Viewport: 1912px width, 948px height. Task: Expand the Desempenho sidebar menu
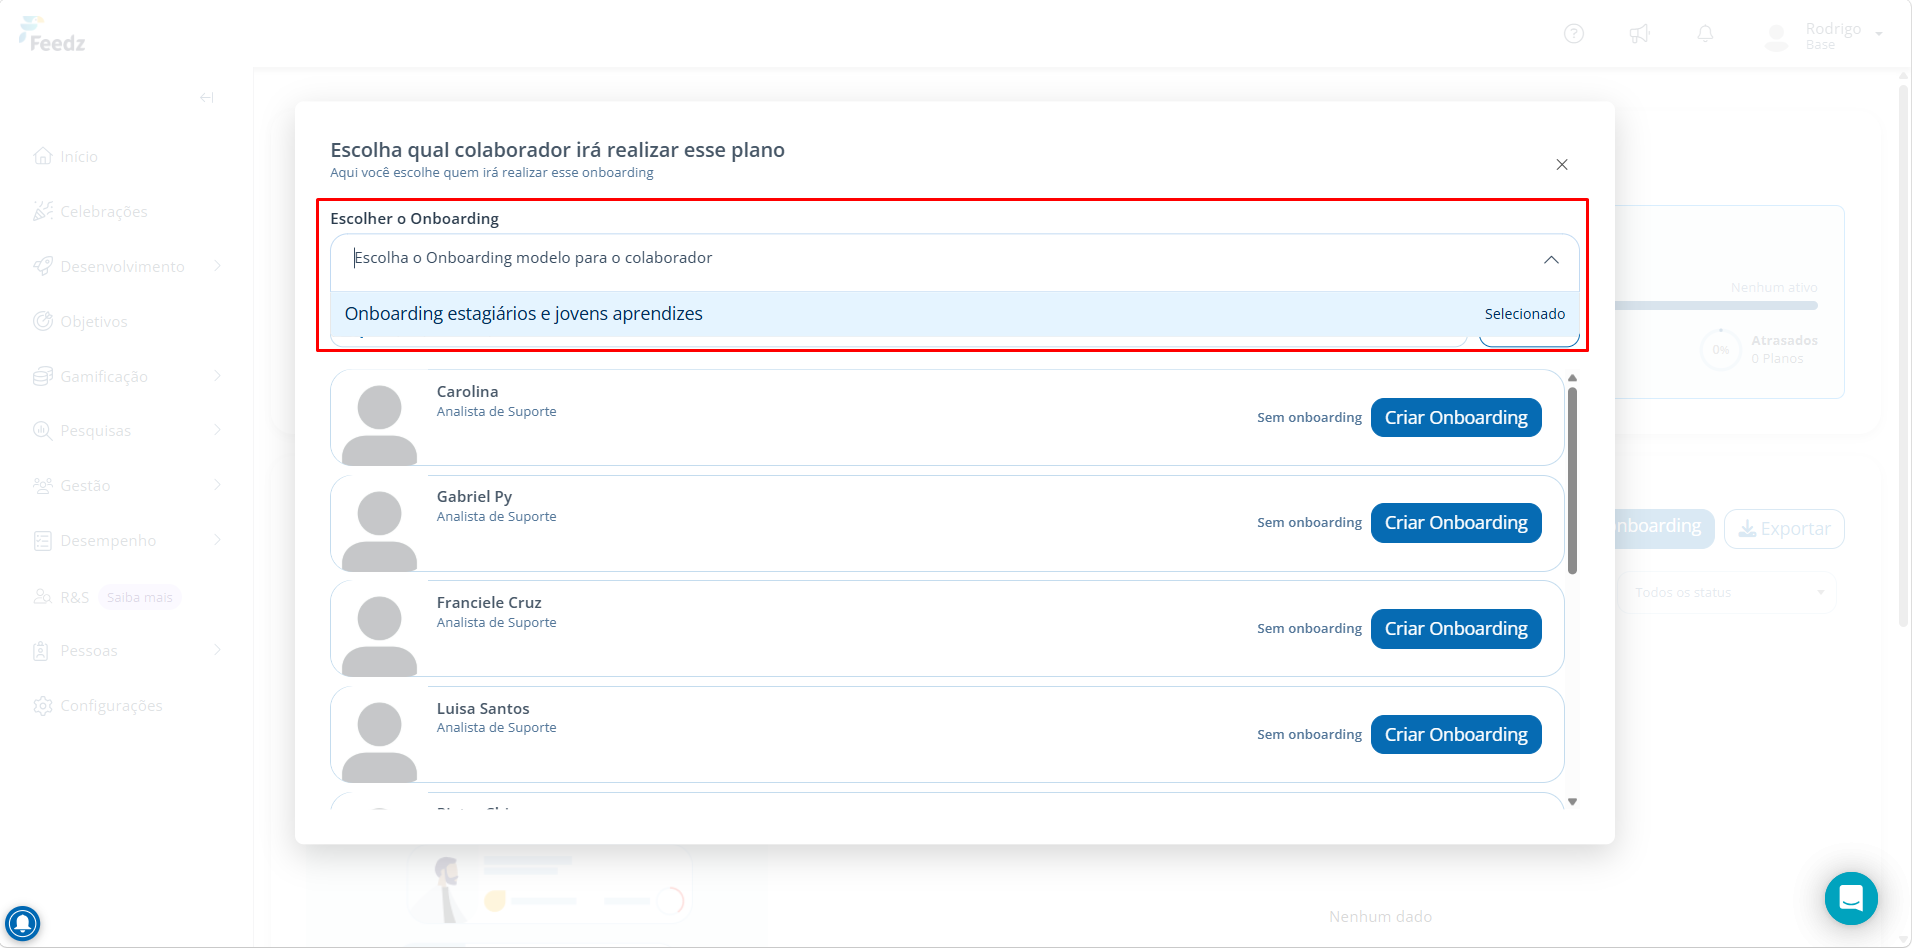pos(126,540)
